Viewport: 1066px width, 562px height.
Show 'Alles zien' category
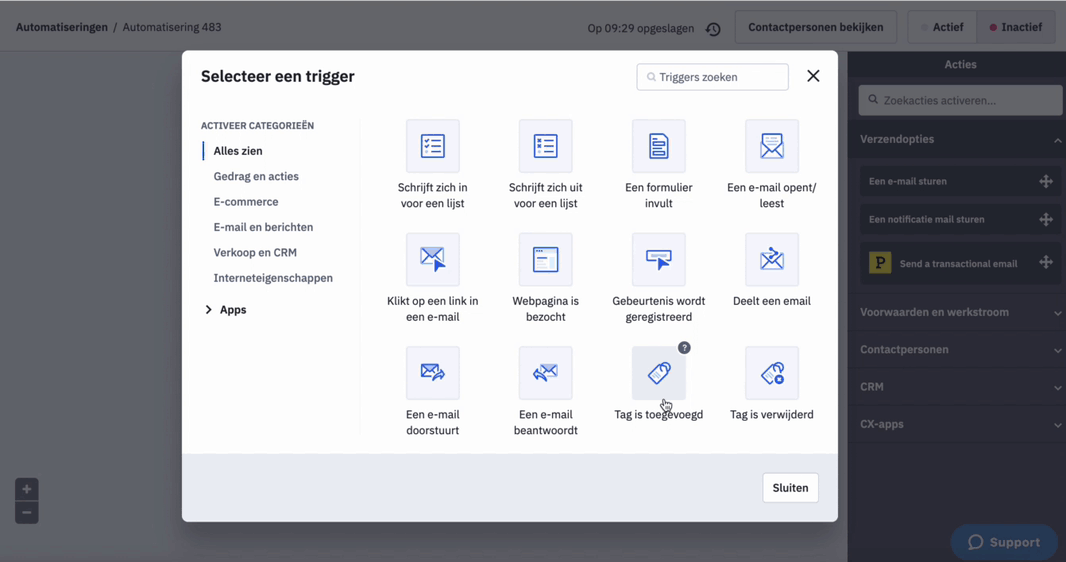(238, 151)
